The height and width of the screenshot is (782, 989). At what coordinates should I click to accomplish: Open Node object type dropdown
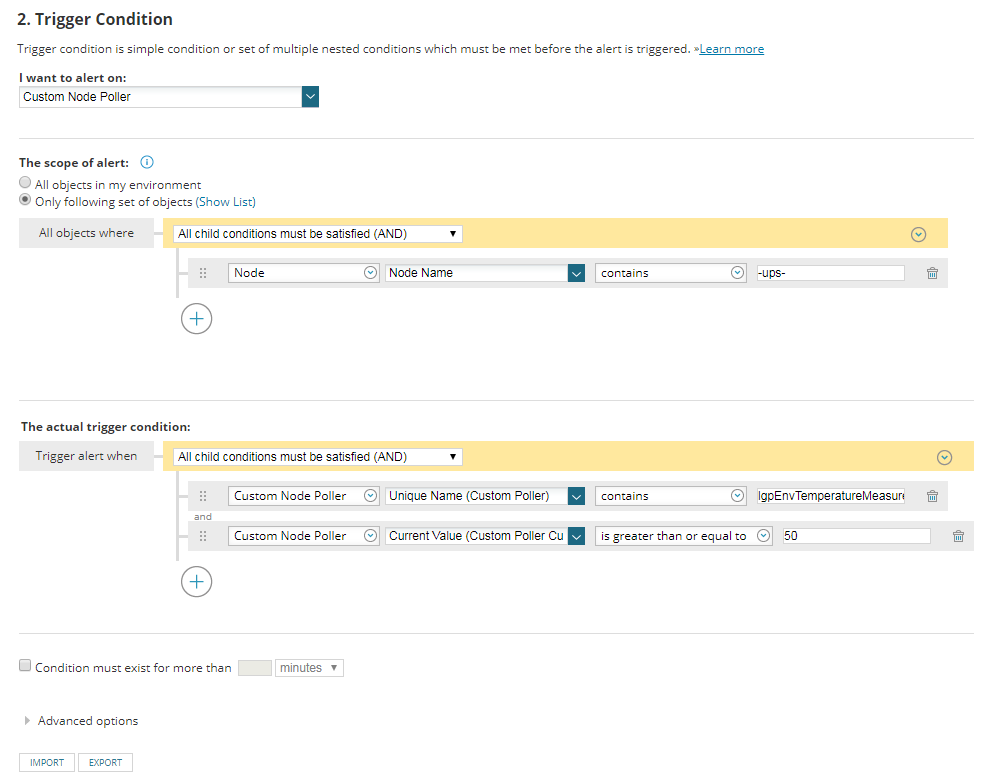click(303, 273)
